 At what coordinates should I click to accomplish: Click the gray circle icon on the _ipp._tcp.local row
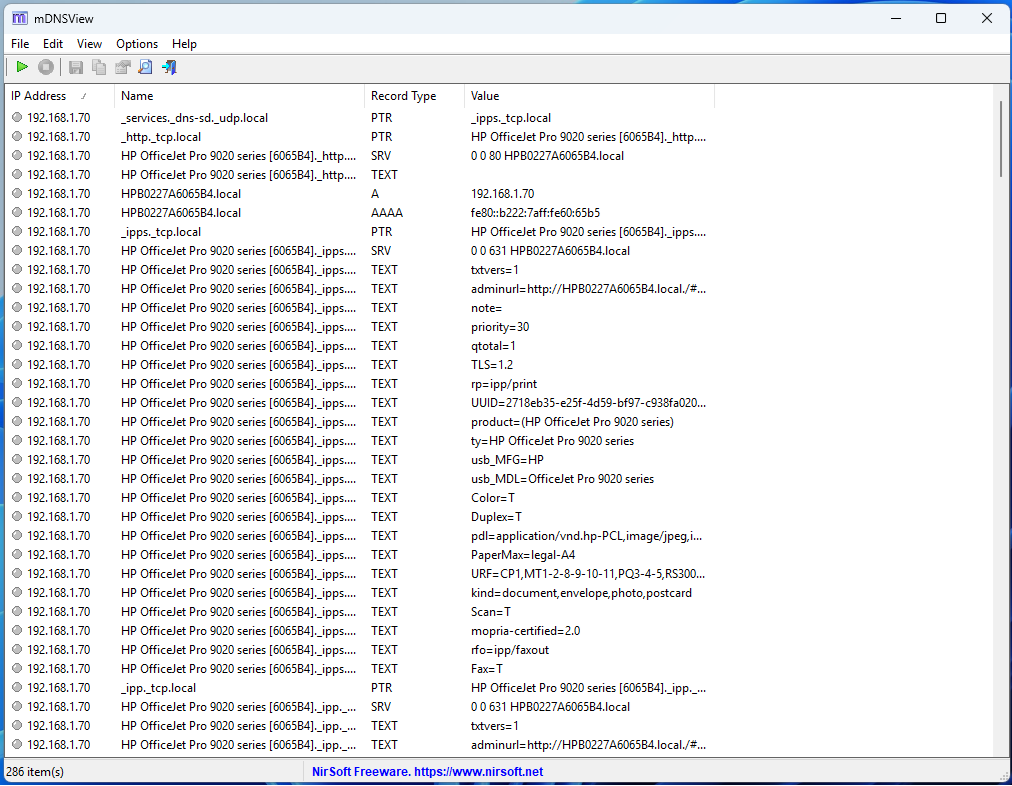coord(17,687)
